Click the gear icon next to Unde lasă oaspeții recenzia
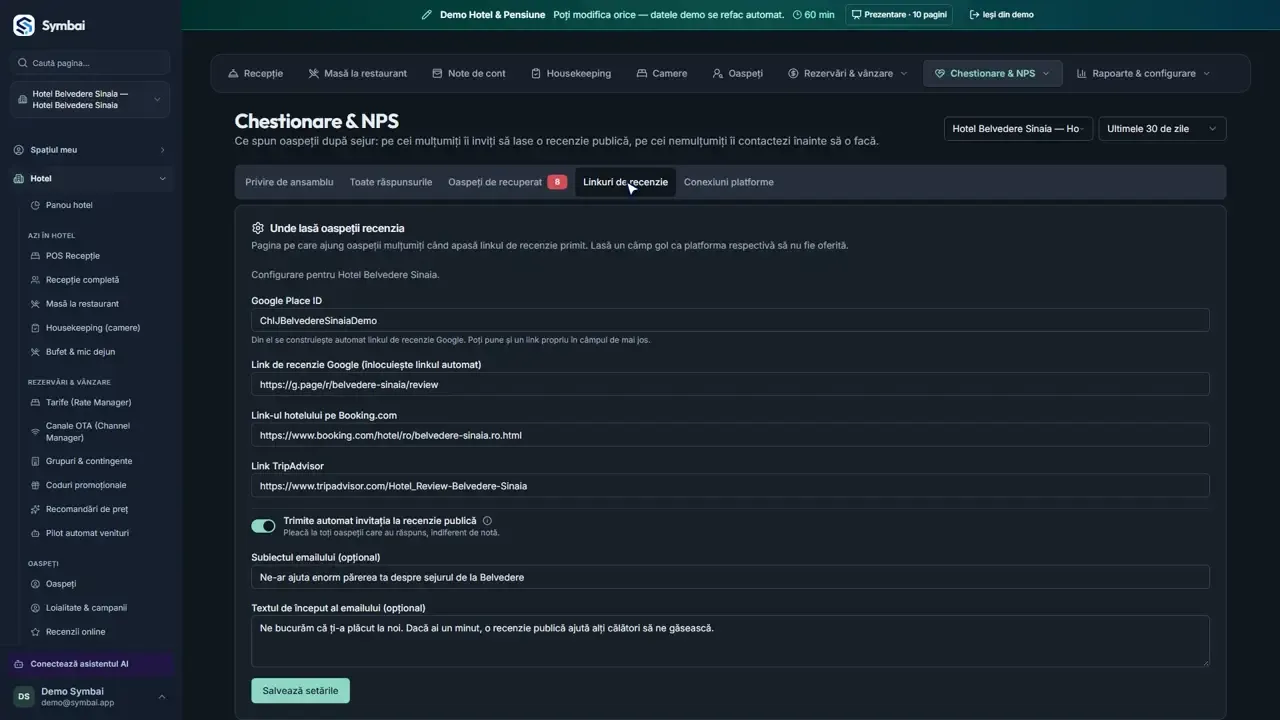 [x=258, y=228]
